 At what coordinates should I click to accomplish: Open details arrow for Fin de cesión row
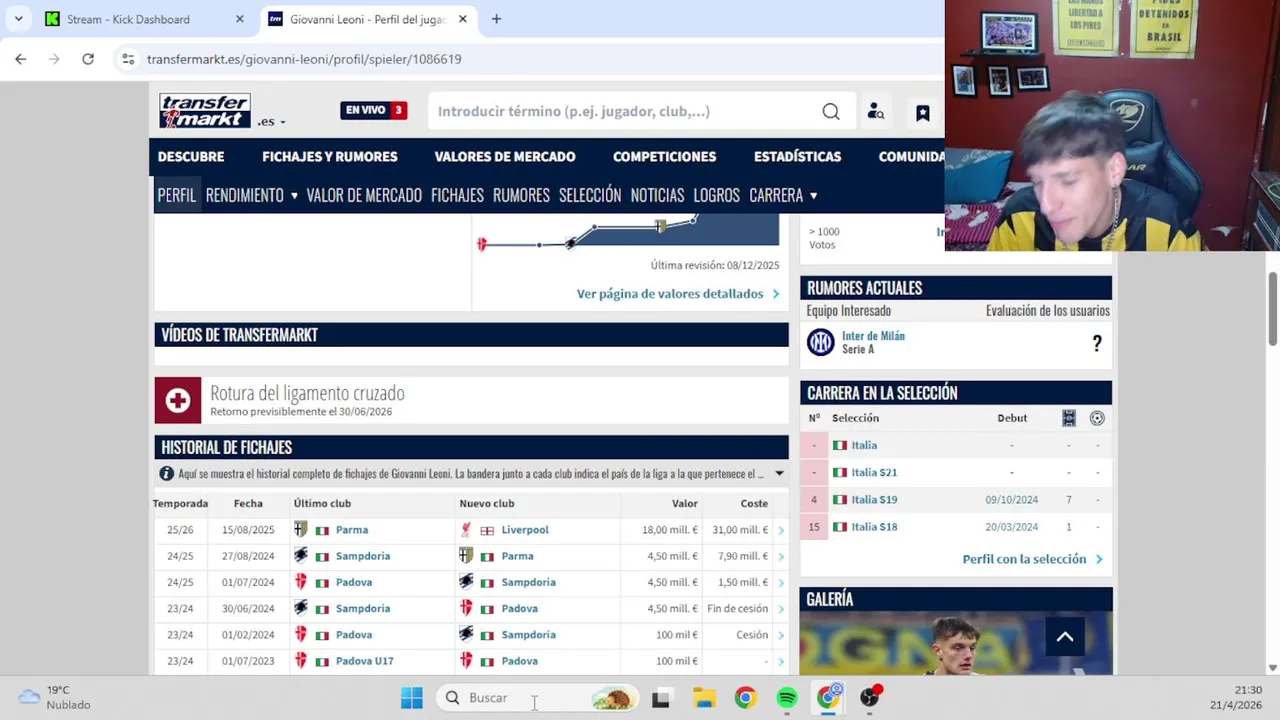point(781,608)
